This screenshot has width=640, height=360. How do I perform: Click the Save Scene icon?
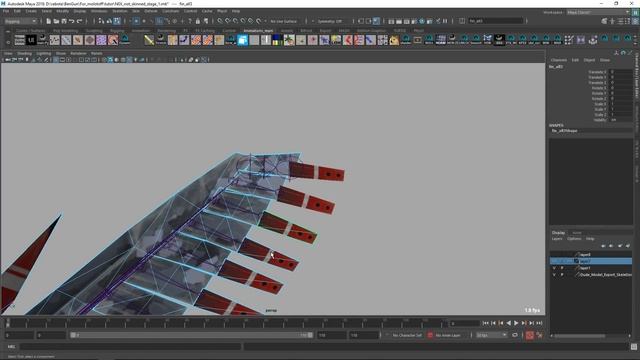pyautogui.click(x=64, y=21)
